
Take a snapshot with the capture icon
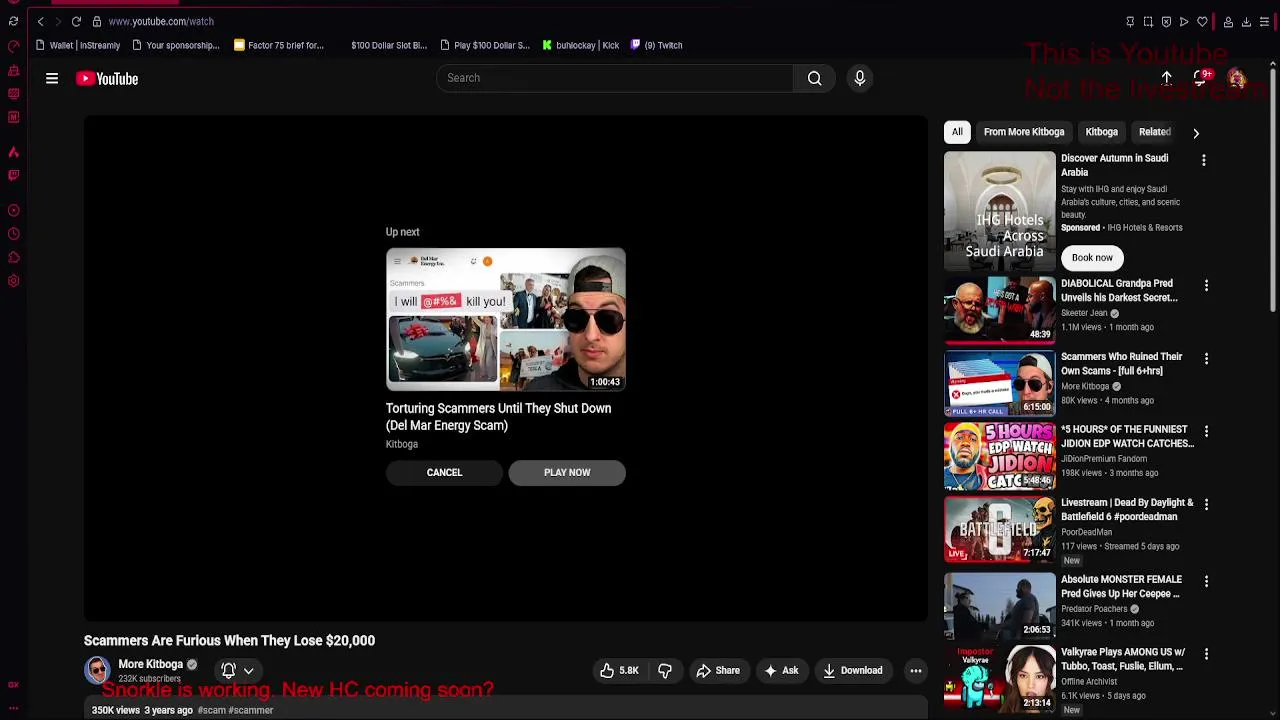pos(1148,22)
